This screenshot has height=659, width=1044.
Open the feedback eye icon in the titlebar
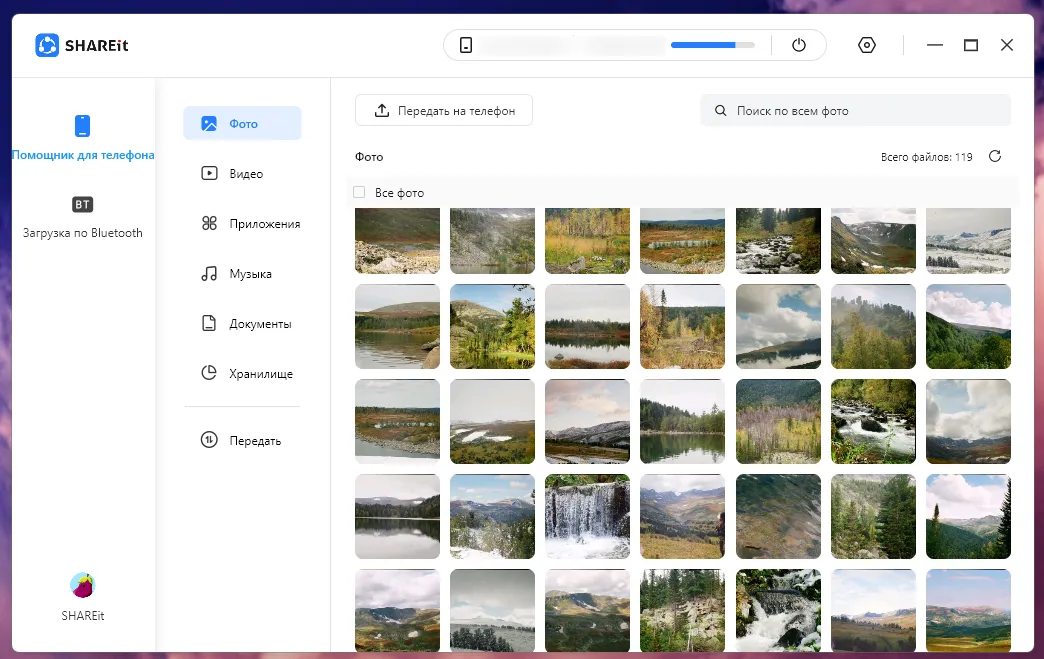point(866,44)
